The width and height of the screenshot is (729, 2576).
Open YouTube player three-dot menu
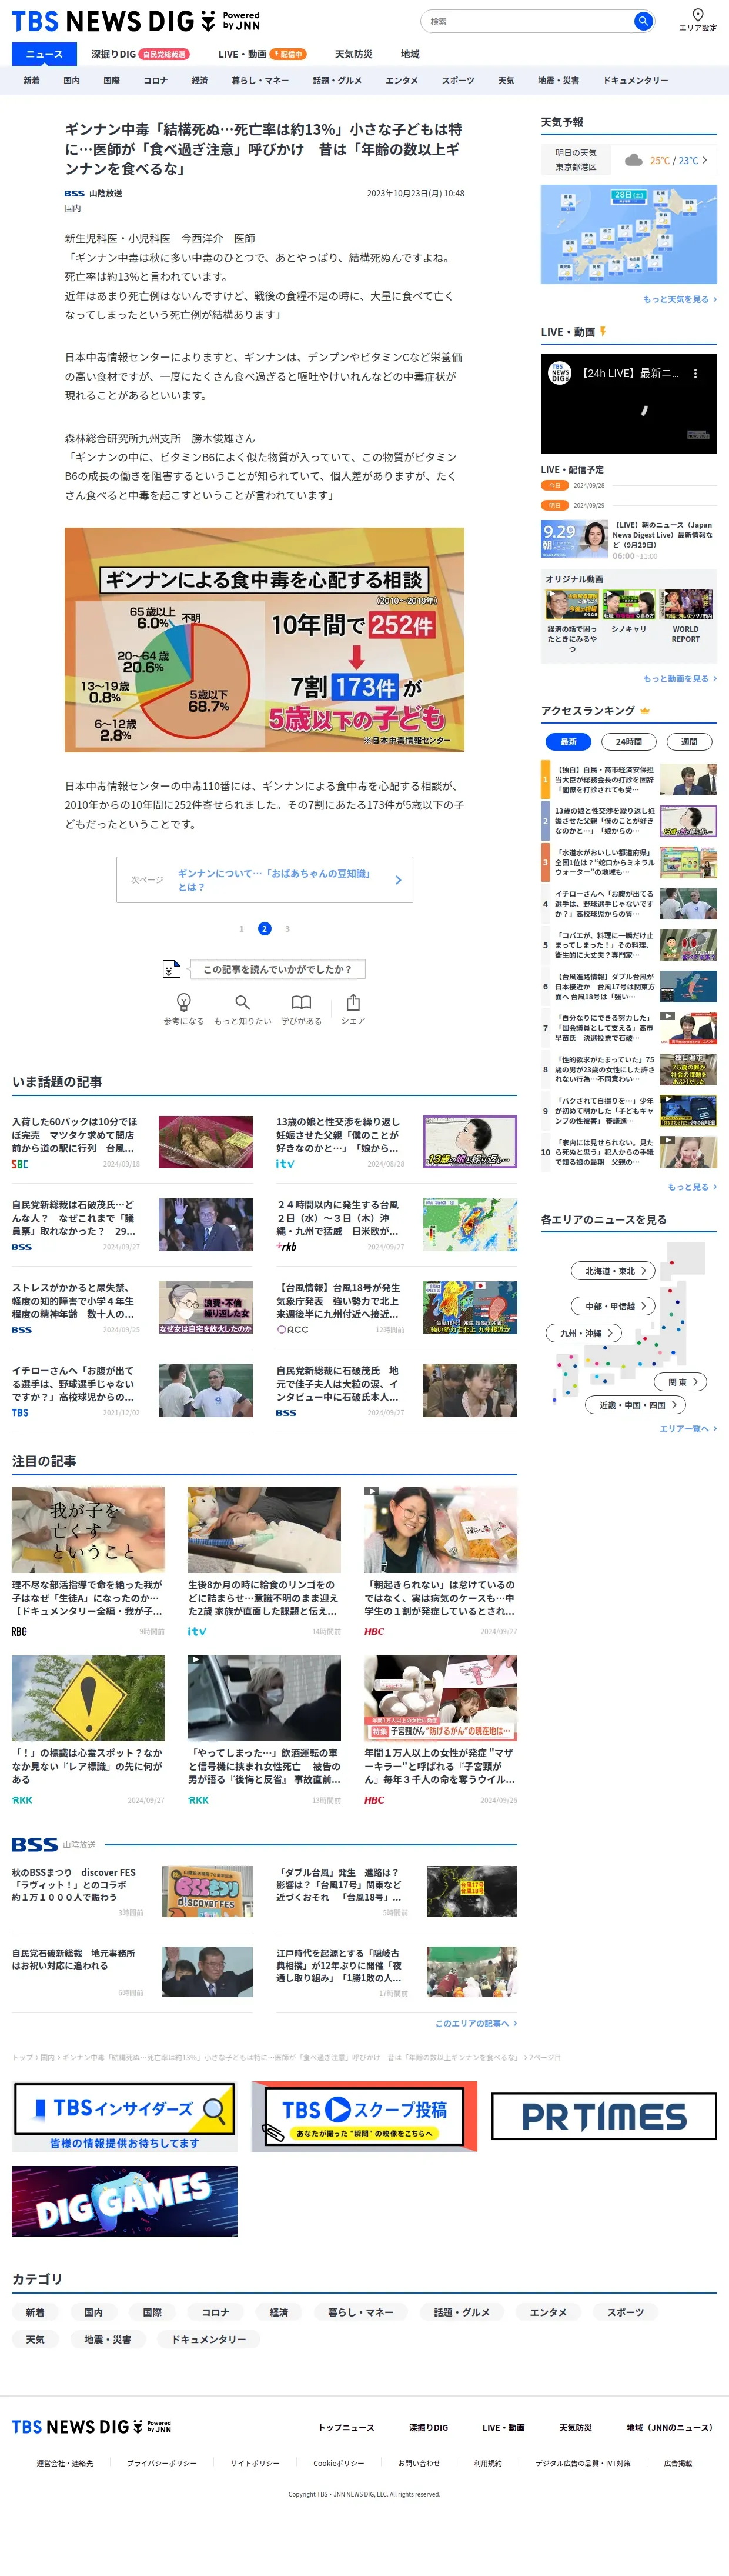pyautogui.click(x=695, y=373)
